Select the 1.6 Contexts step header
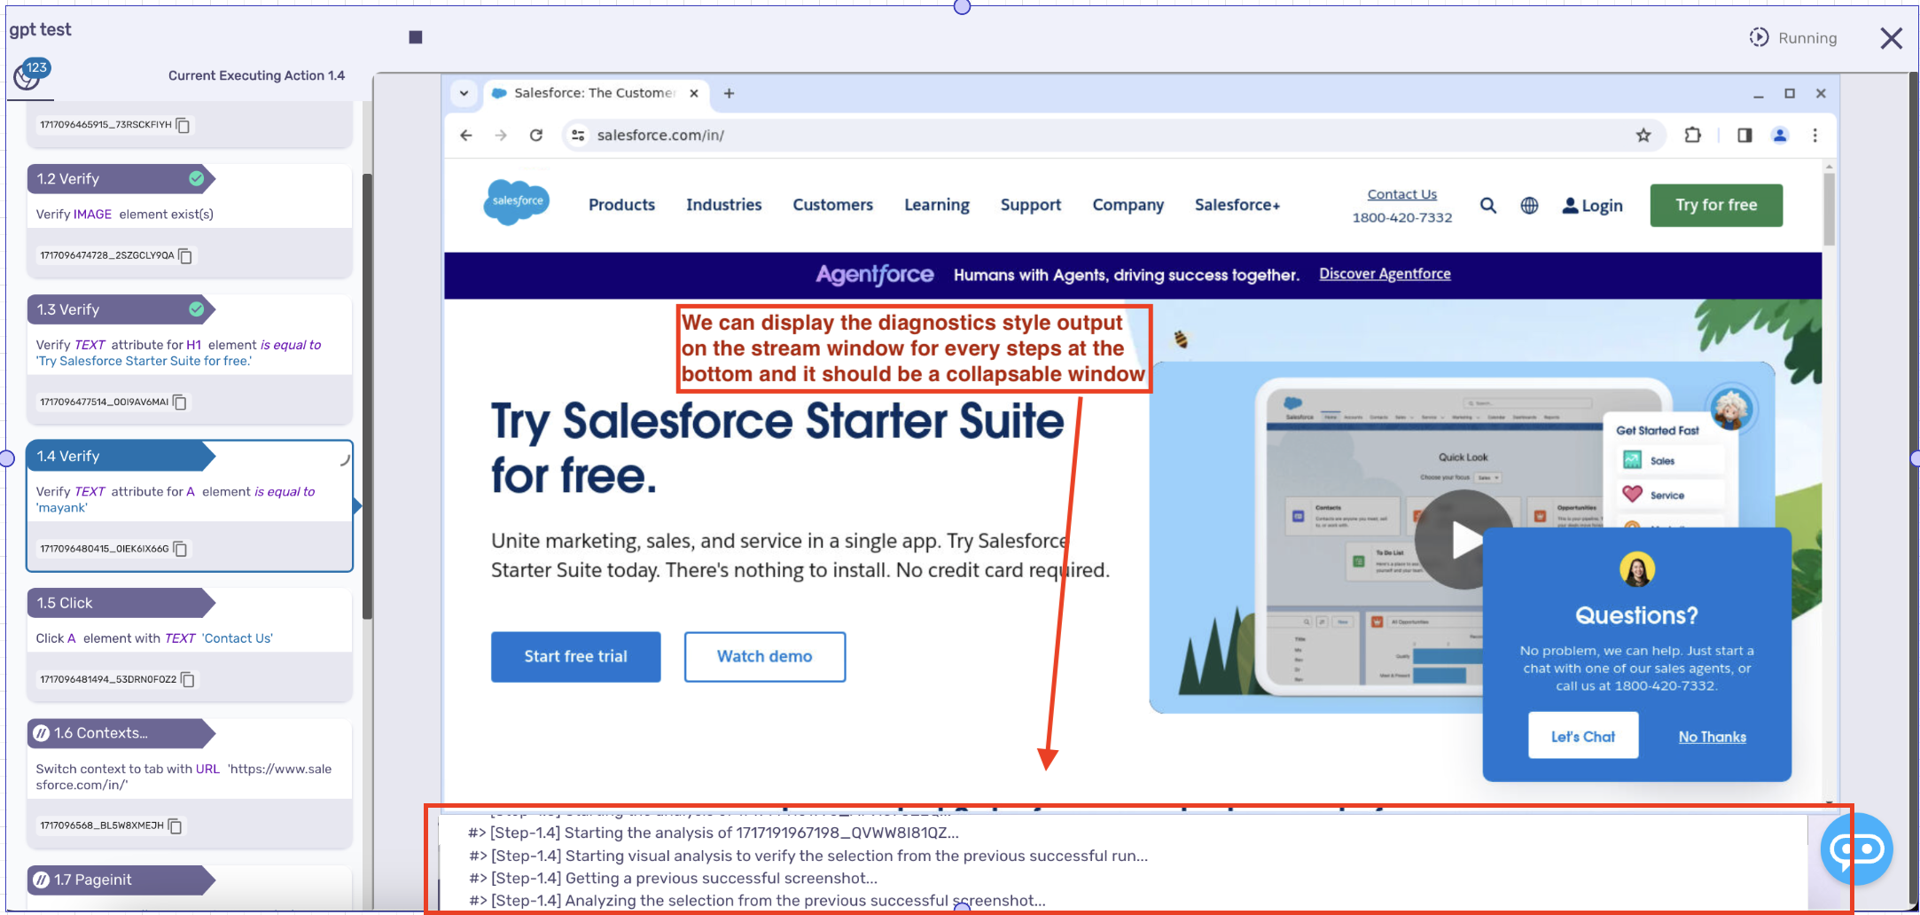Screen dimensions: 1920x915 [x=120, y=733]
